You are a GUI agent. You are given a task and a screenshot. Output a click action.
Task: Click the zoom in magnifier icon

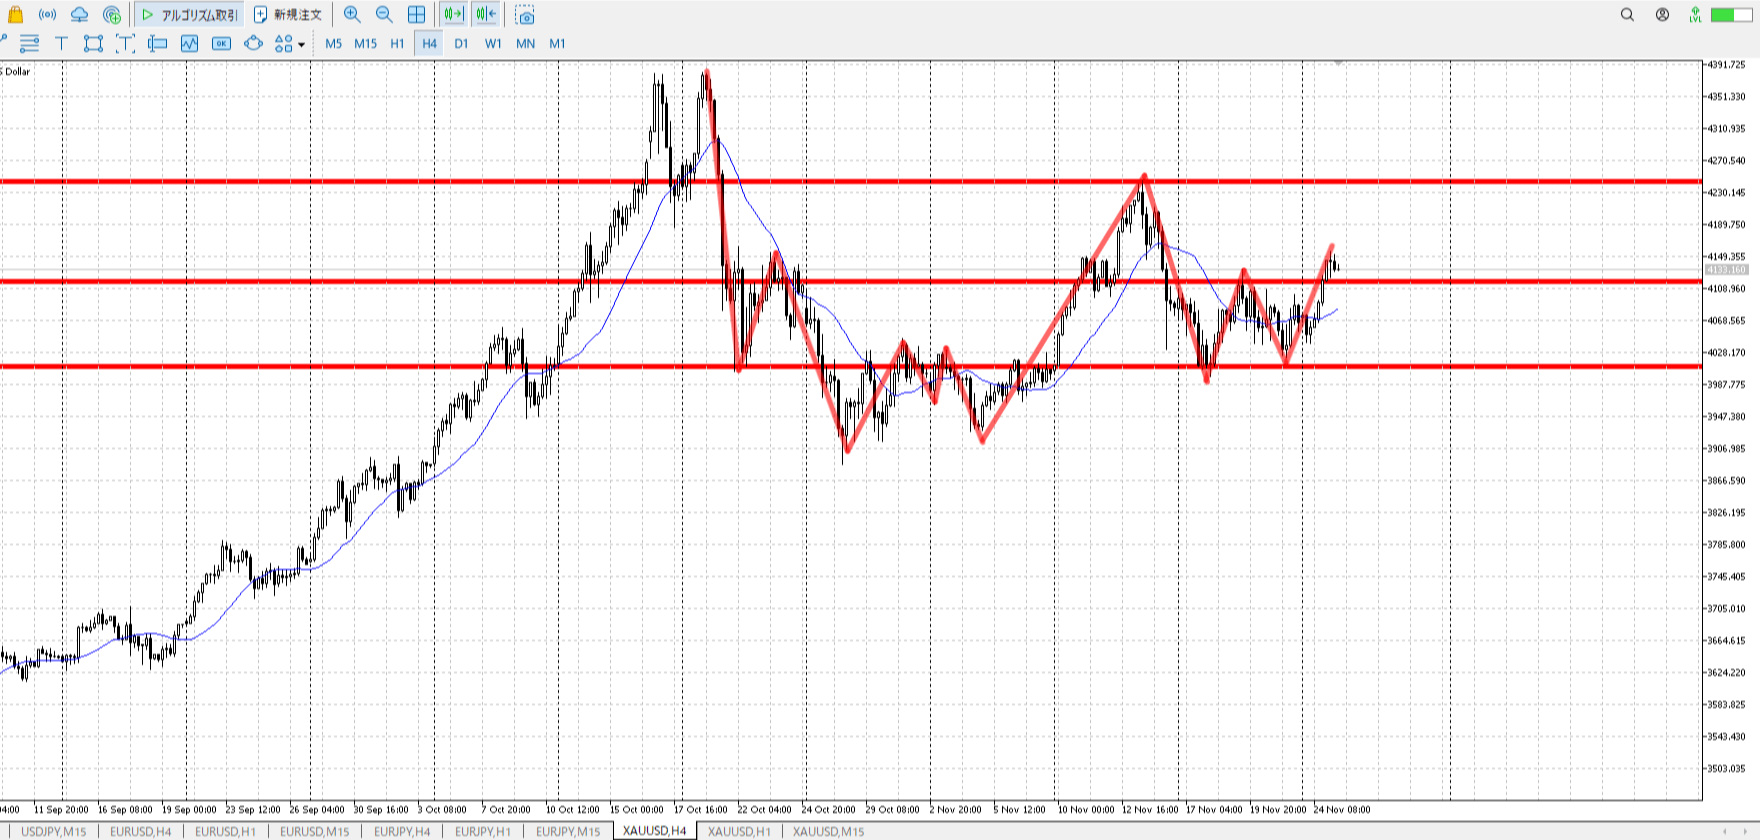click(352, 14)
